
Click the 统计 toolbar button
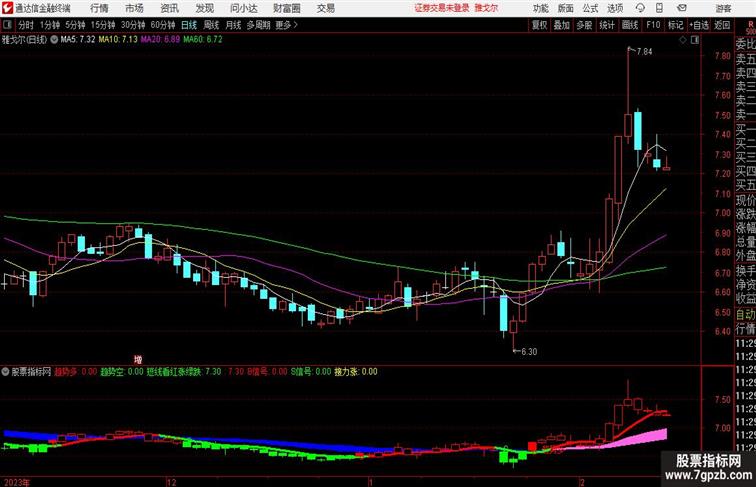tap(607, 25)
